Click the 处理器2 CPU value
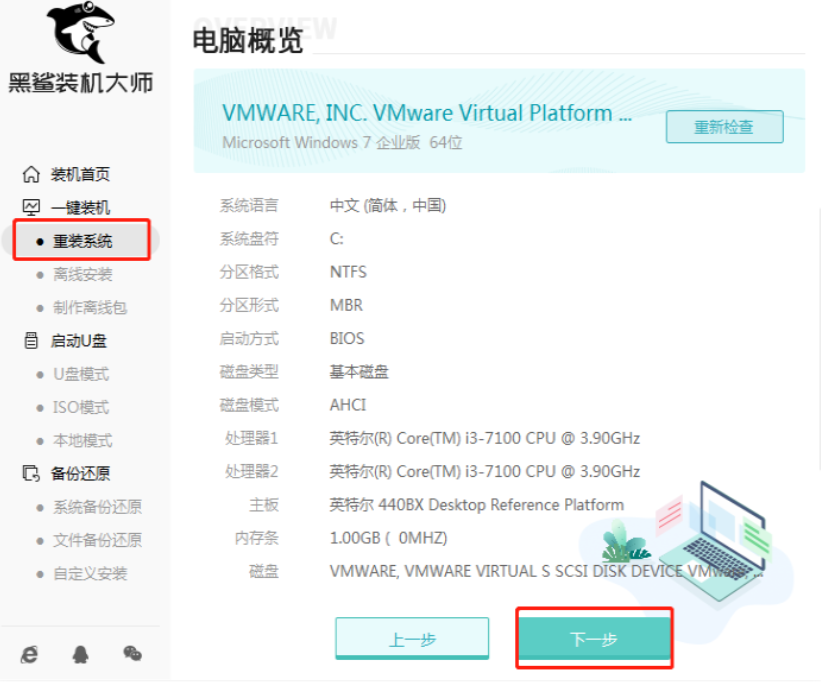The image size is (830, 685). click(485, 471)
